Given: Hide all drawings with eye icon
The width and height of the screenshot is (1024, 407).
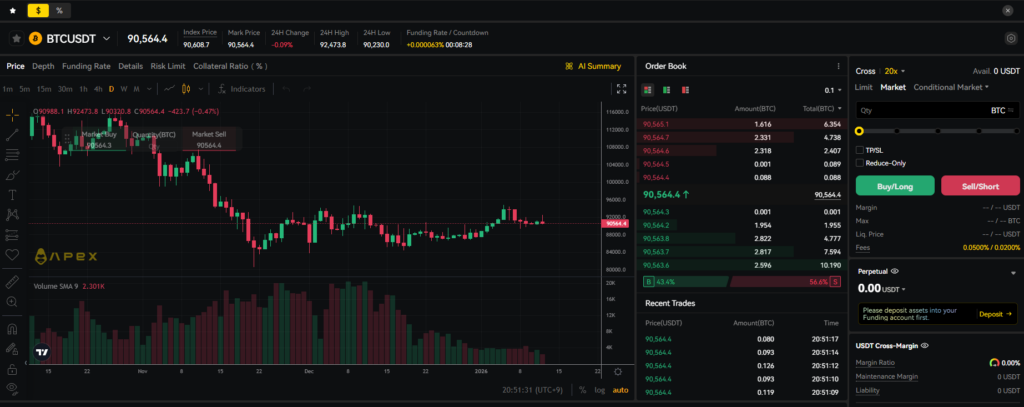Looking at the screenshot, I should point(12,389).
